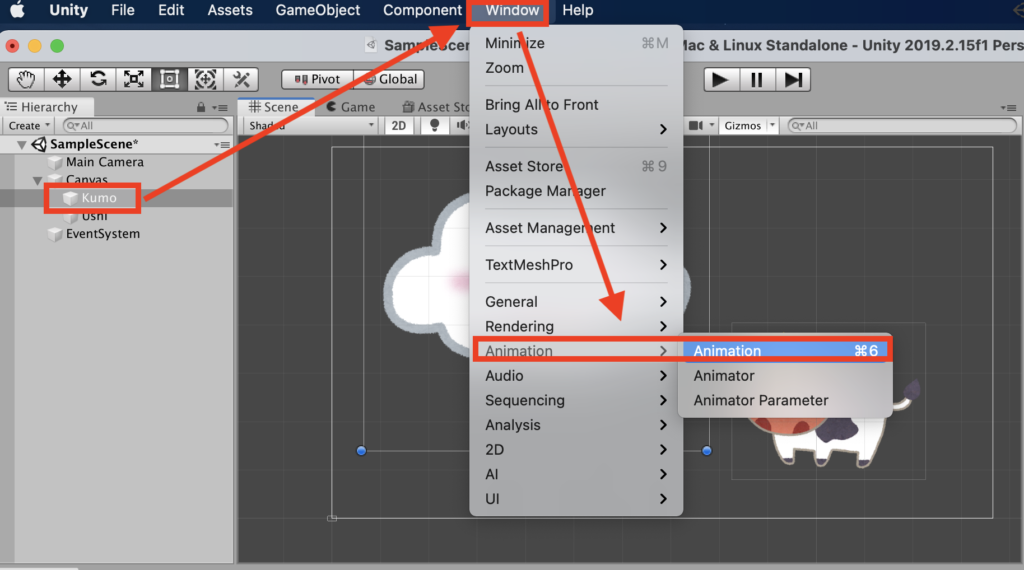The width and height of the screenshot is (1024, 570).
Task: Open the Help menu
Action: tap(577, 10)
